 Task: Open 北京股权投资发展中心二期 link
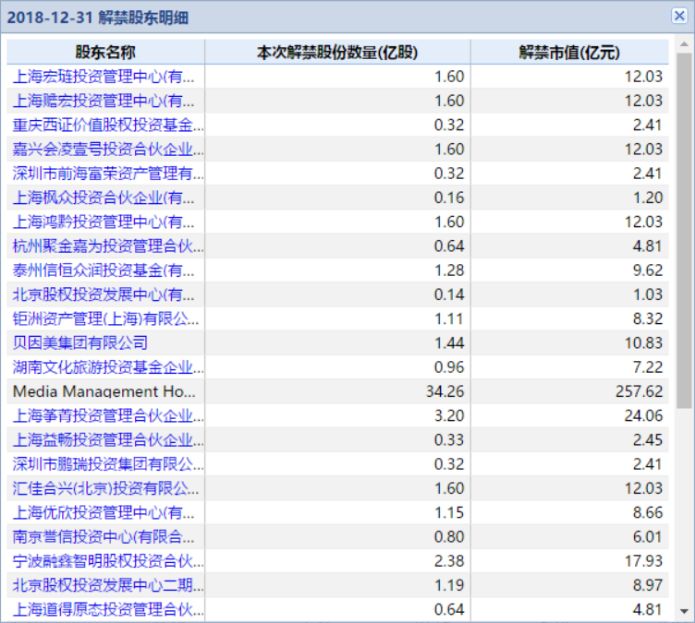click(x=108, y=585)
